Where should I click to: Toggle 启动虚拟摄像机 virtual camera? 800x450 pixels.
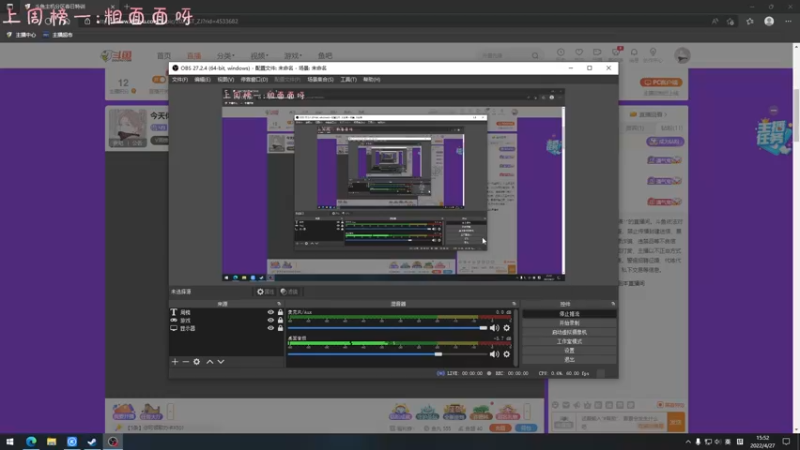click(569, 332)
